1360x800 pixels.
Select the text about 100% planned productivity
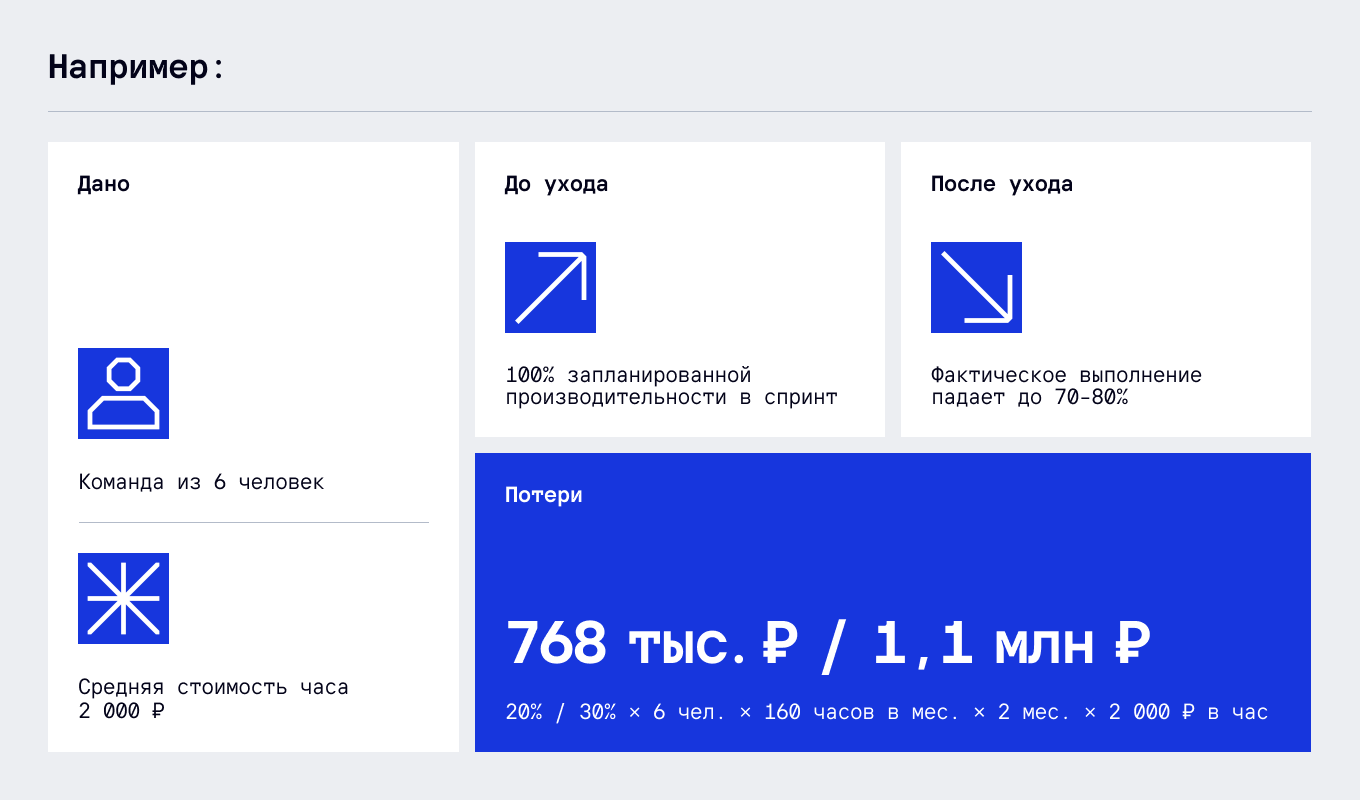671,386
